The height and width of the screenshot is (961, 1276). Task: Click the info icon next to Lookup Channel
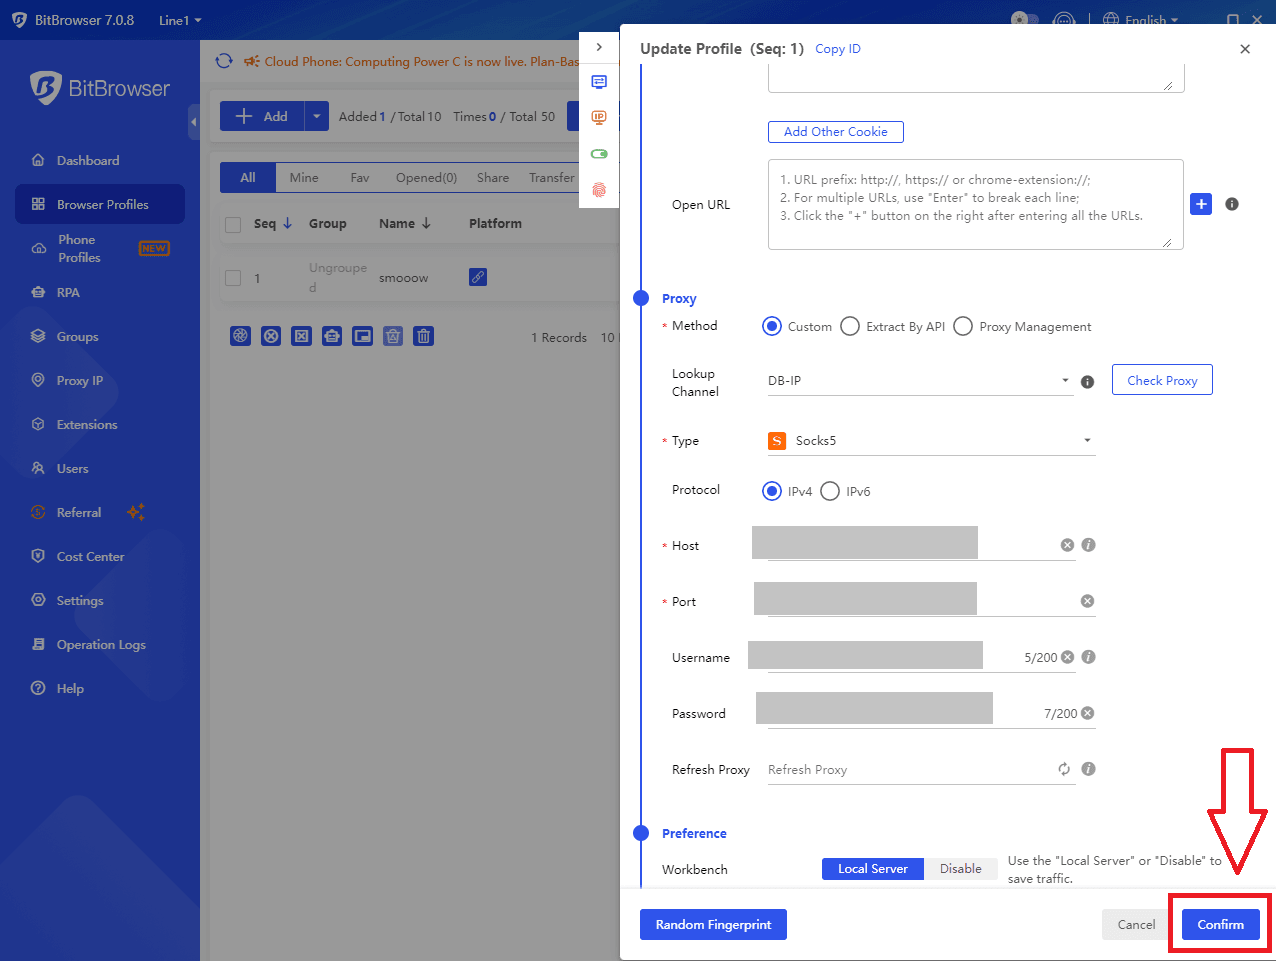tap(1088, 381)
